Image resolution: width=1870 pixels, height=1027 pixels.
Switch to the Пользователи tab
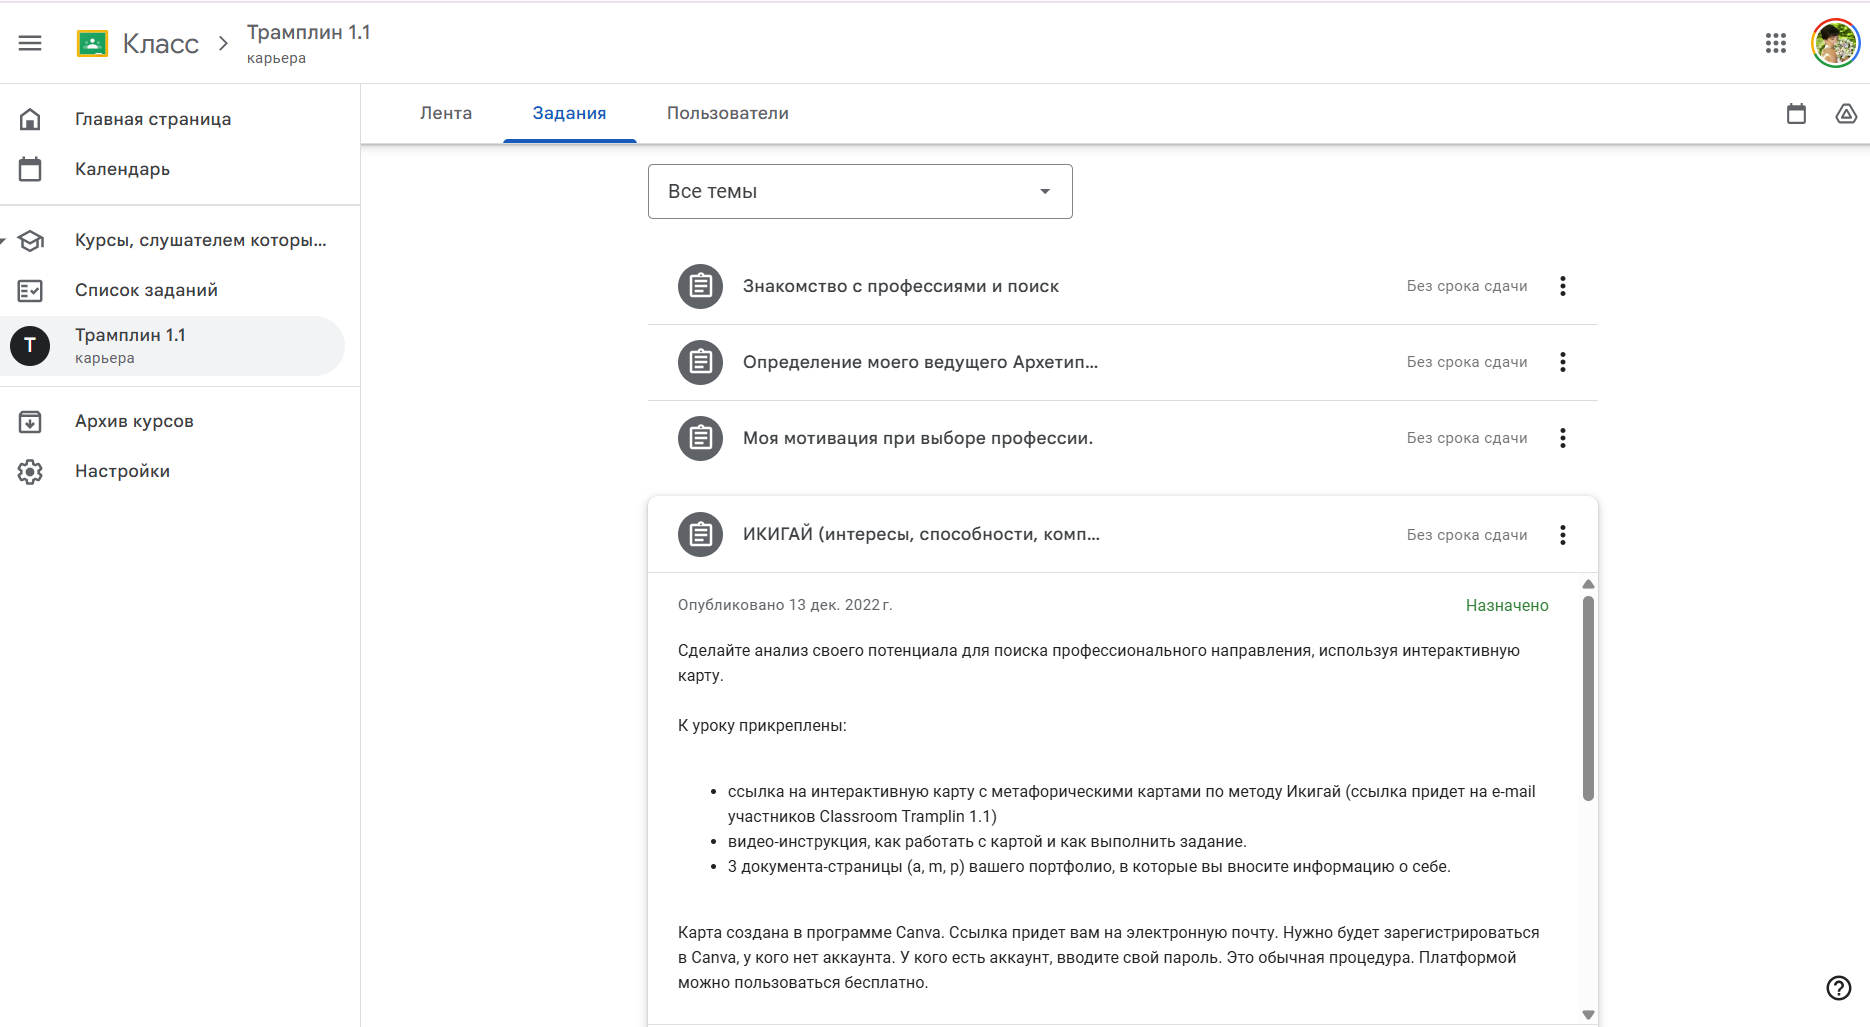(x=727, y=114)
